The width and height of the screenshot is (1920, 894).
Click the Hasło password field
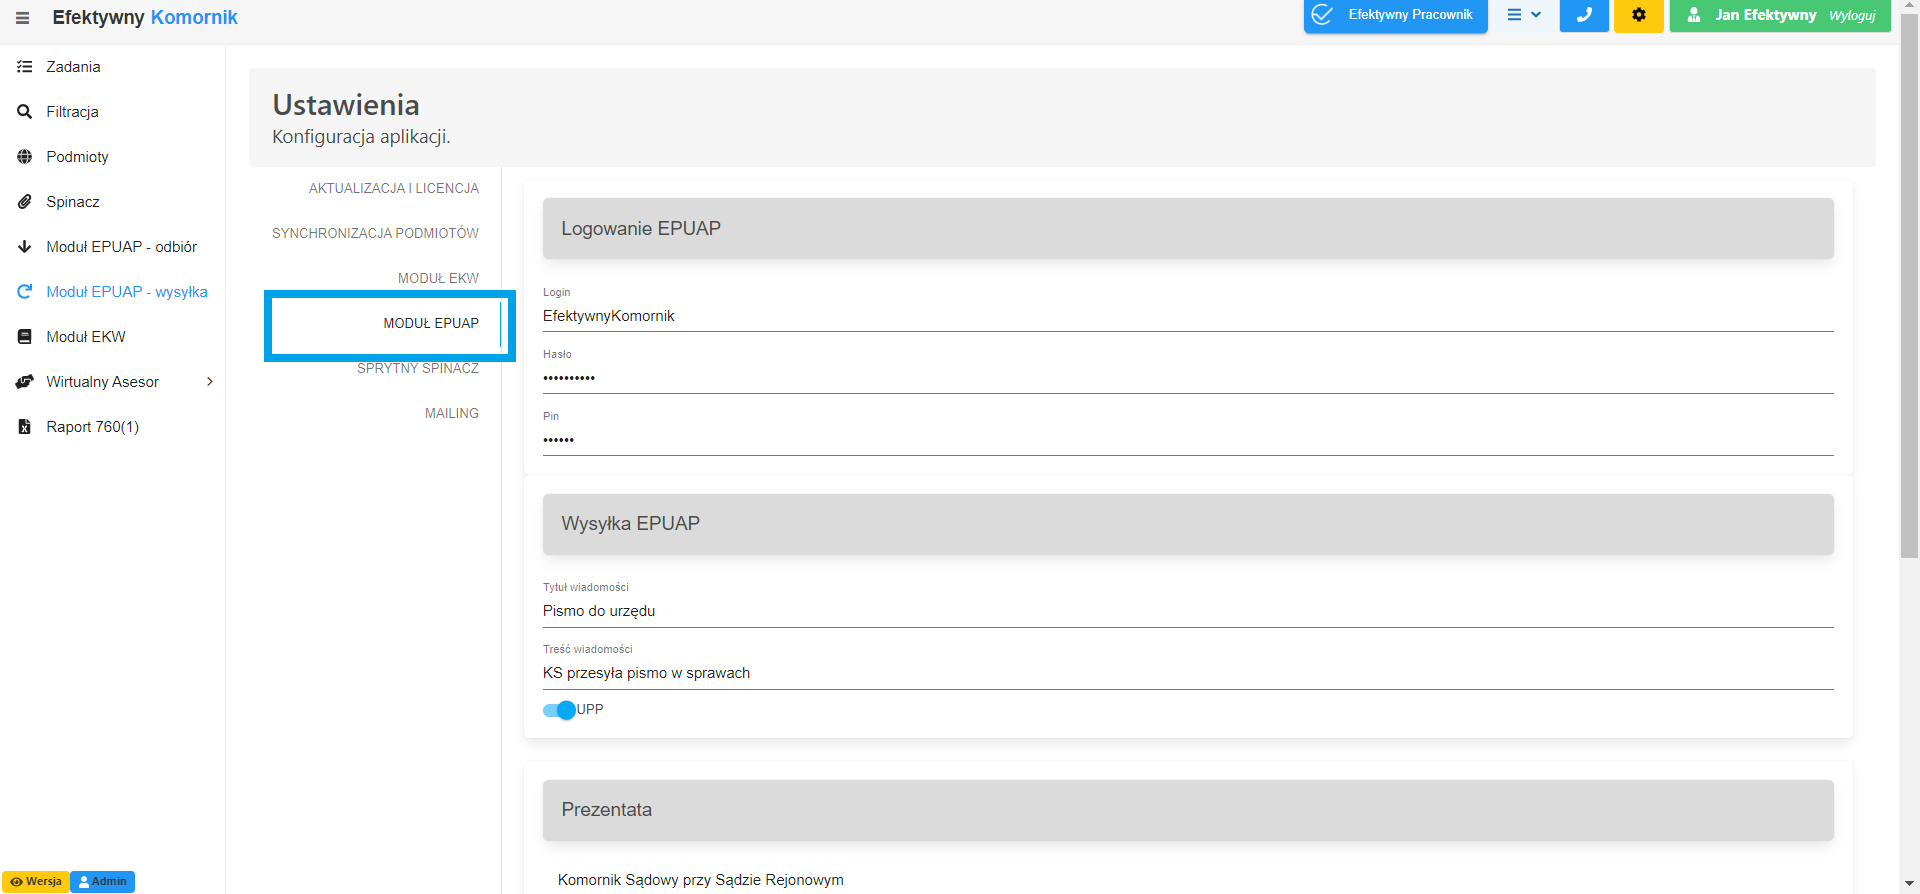pyautogui.click(x=1188, y=378)
